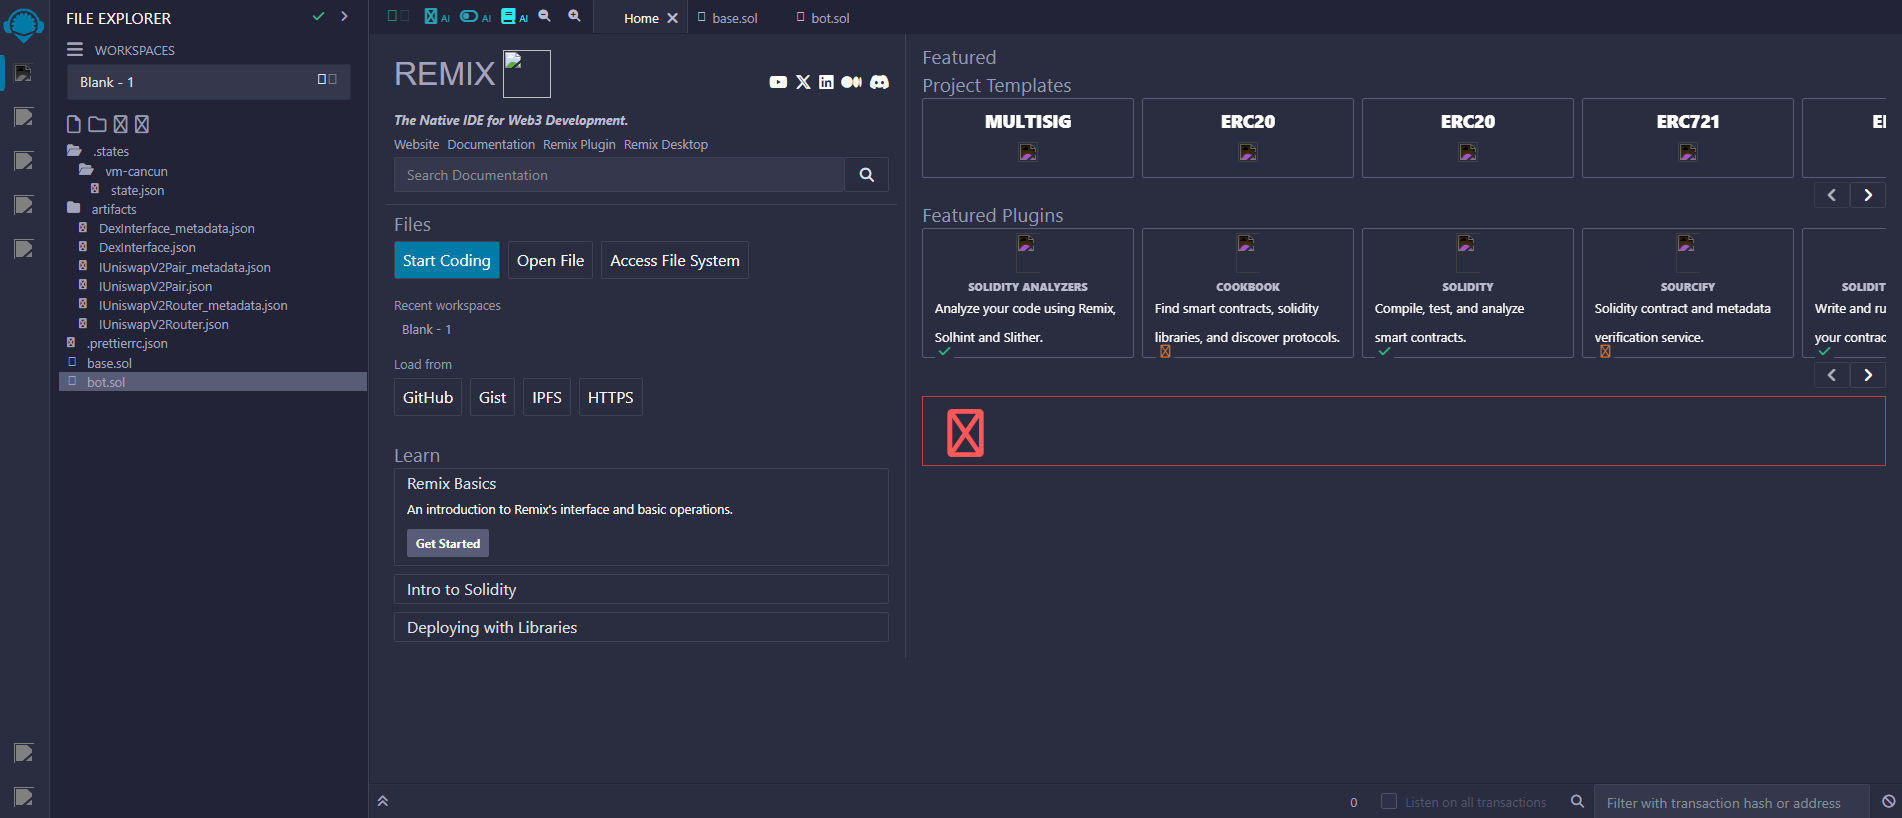Open Remix Discord icon
This screenshot has width=1902, height=818.
point(879,82)
